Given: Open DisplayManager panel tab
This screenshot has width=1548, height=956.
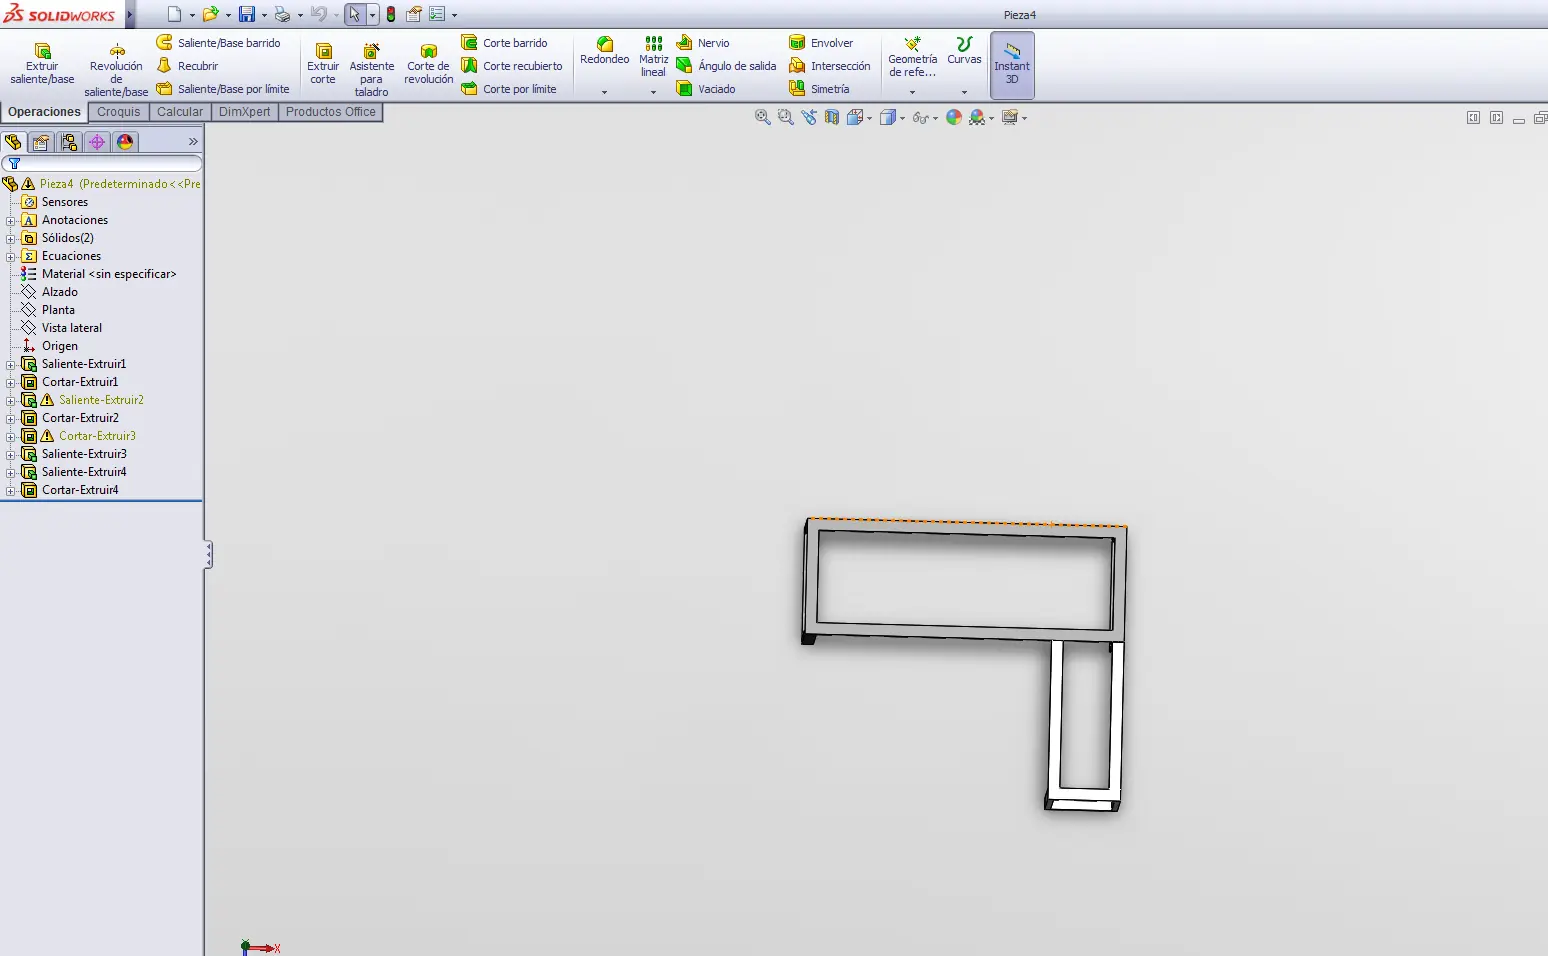Looking at the screenshot, I should coord(125,142).
